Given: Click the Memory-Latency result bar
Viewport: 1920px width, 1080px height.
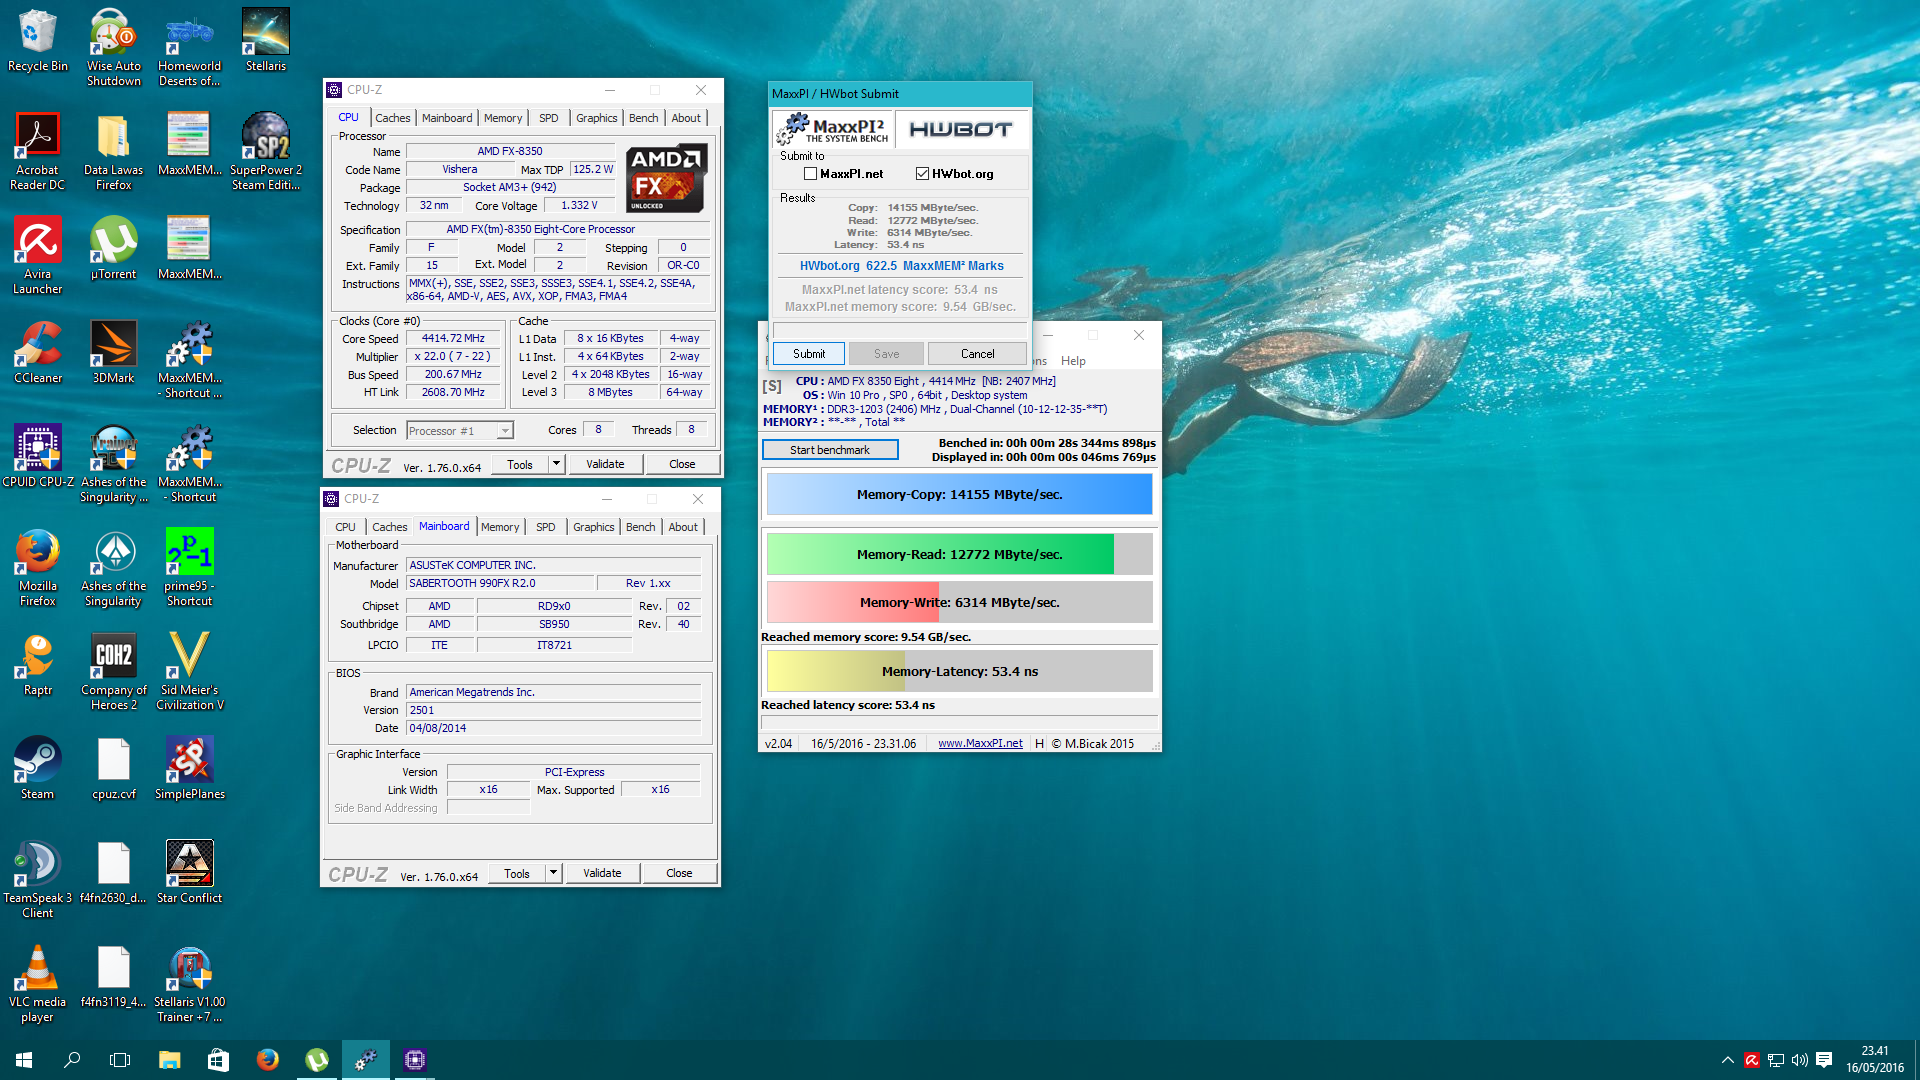Looking at the screenshot, I should point(959,671).
